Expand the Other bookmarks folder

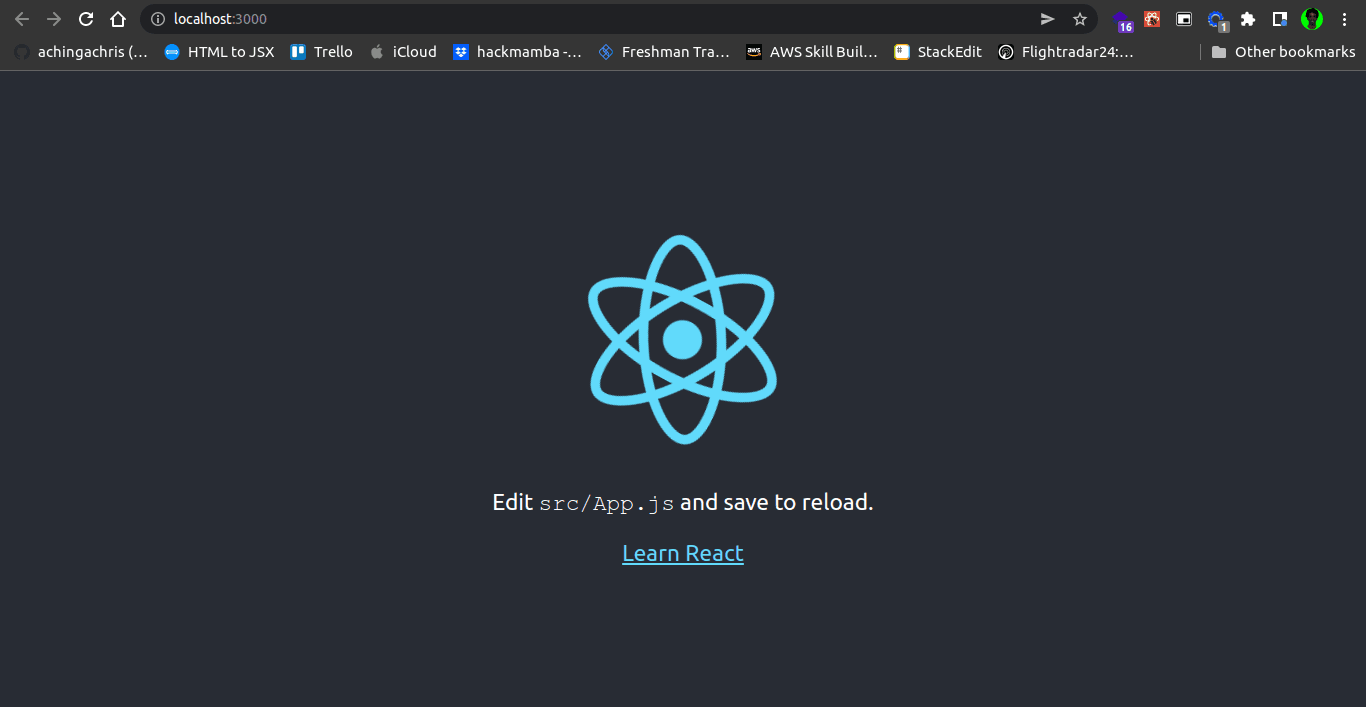pos(1283,52)
